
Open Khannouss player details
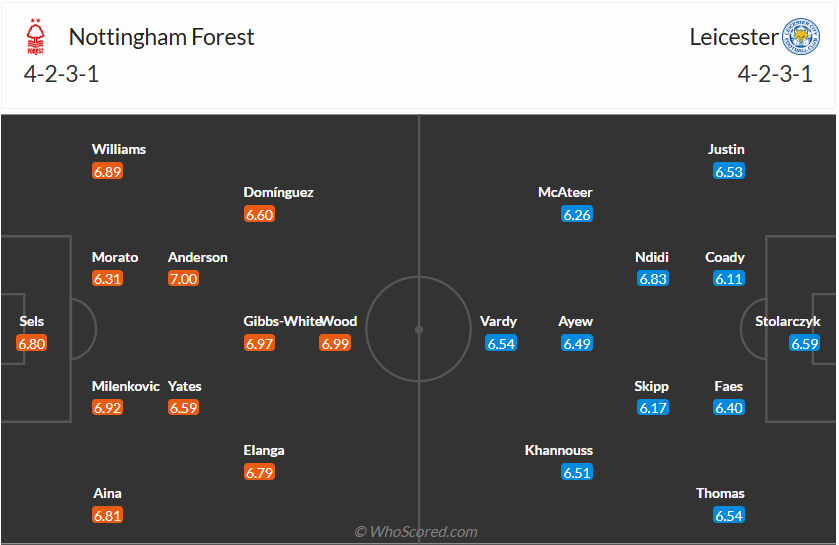pyautogui.click(x=558, y=451)
